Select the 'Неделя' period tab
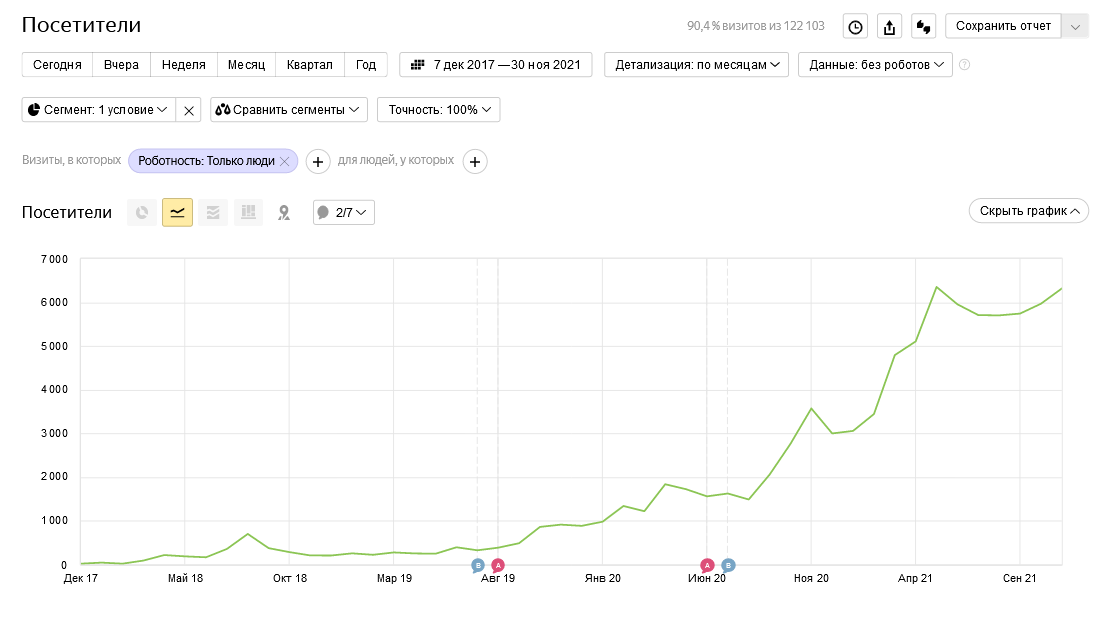 (x=184, y=65)
